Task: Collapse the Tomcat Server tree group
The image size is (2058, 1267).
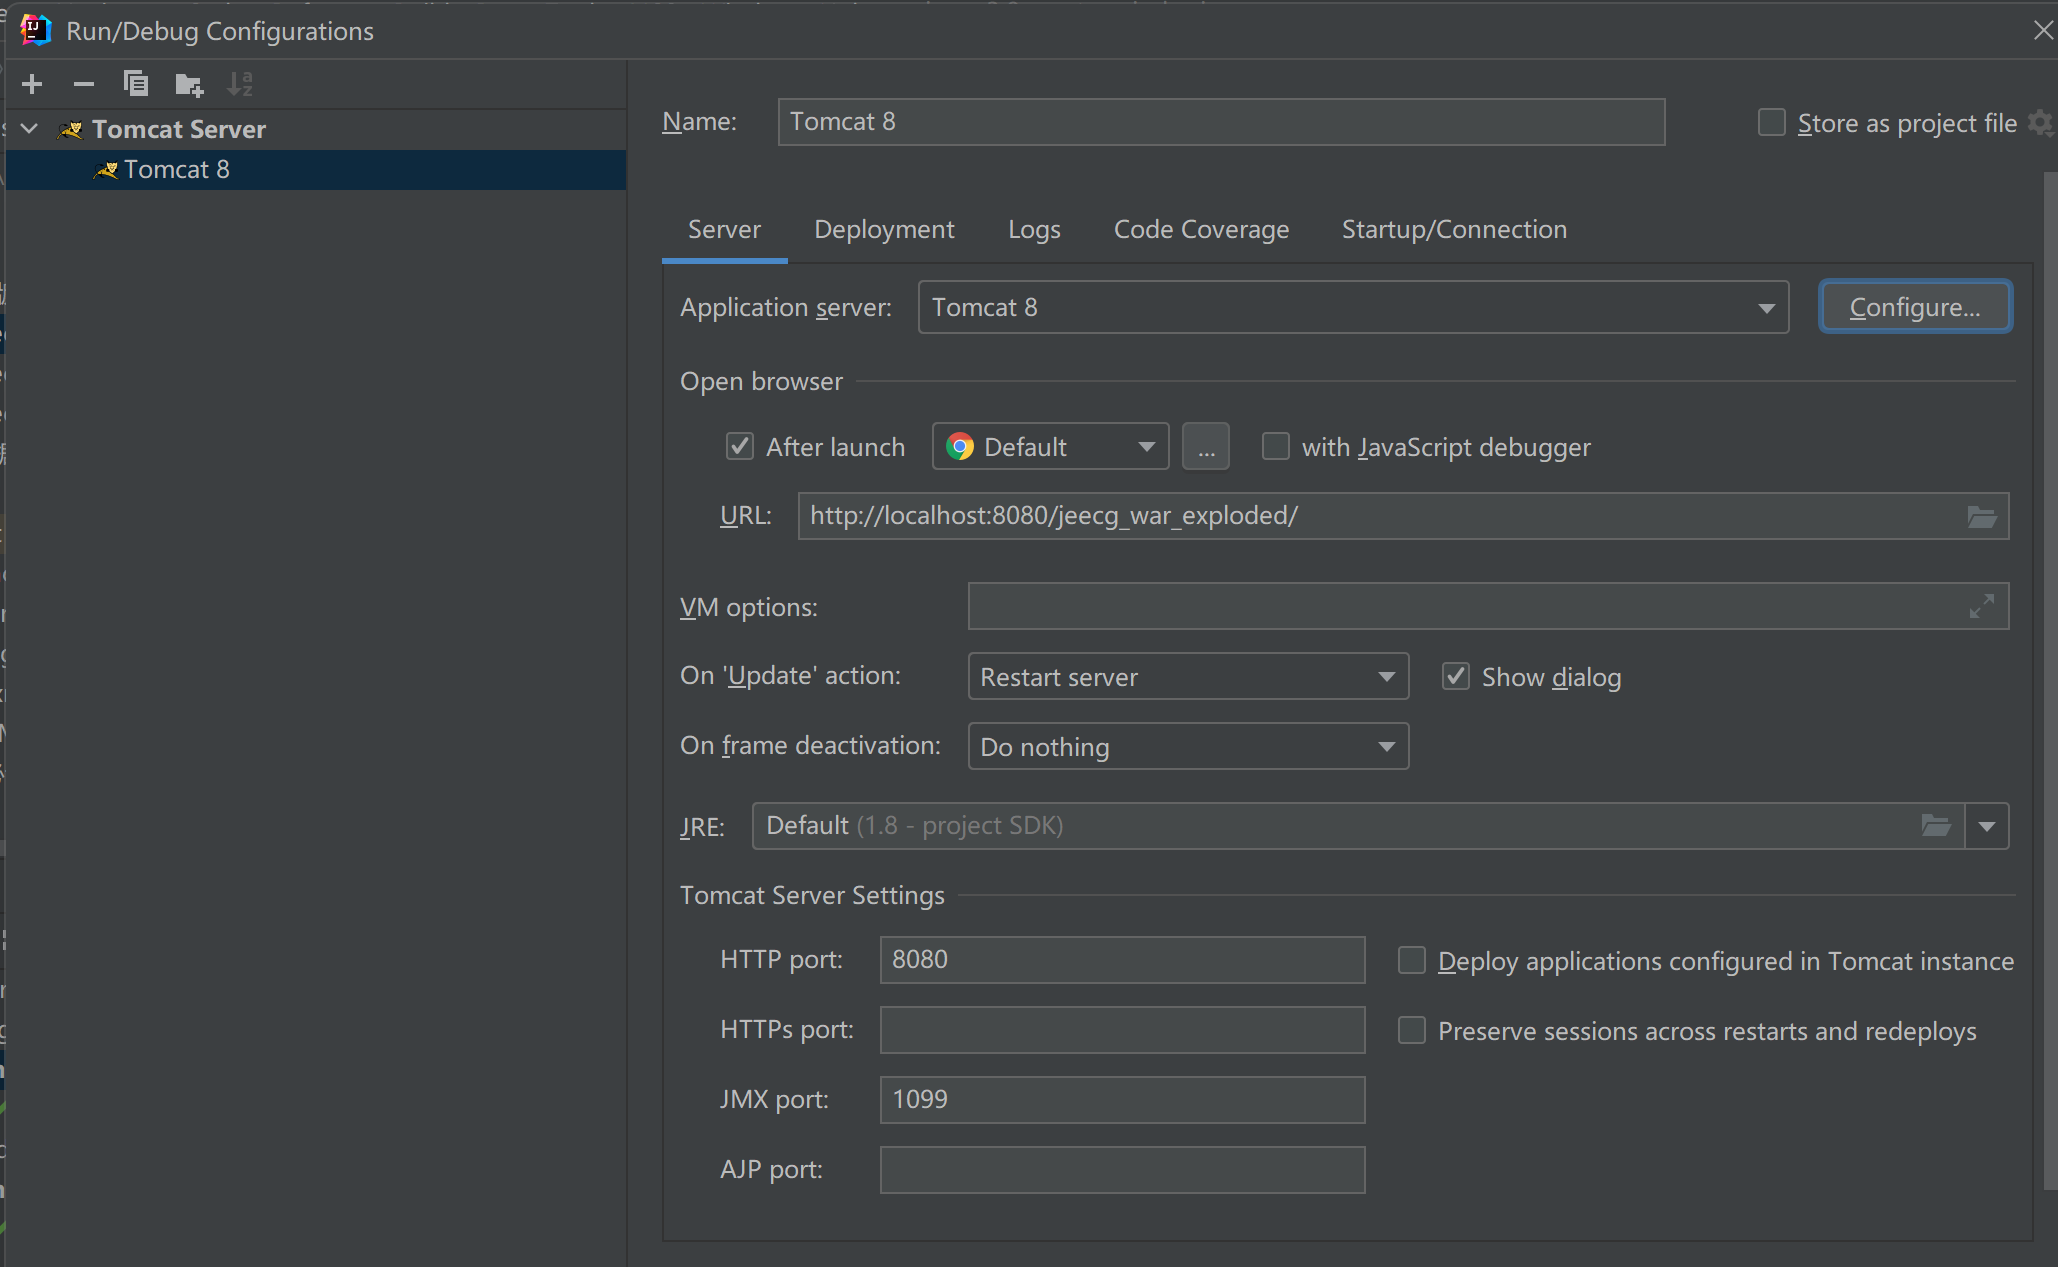Action: 30,129
